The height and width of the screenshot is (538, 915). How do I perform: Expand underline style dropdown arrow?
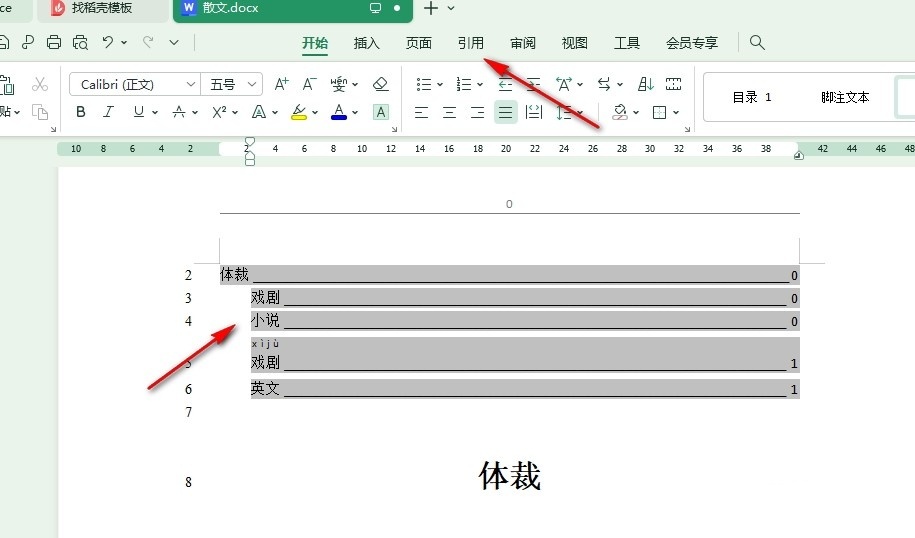tap(155, 112)
